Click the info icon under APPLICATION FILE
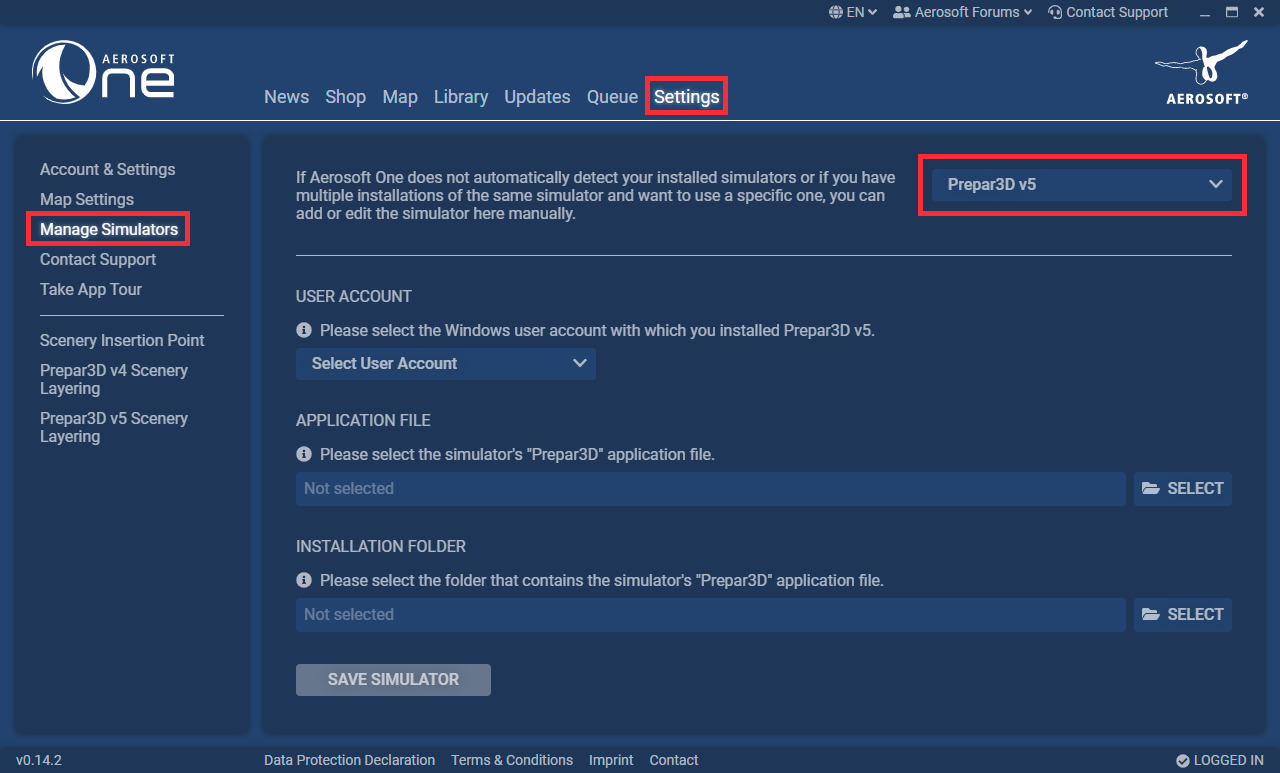Image resolution: width=1280 pixels, height=773 pixels. 304,454
